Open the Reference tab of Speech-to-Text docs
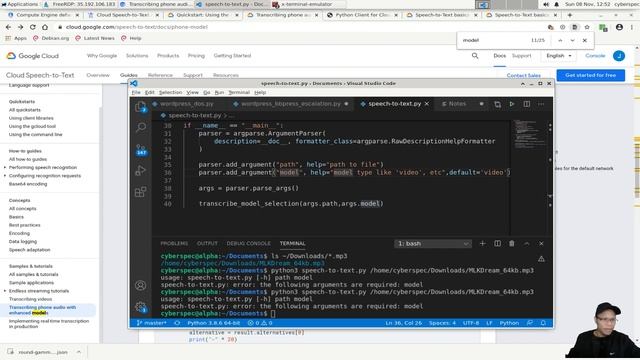The height and width of the screenshot is (360, 640). pos(160,76)
